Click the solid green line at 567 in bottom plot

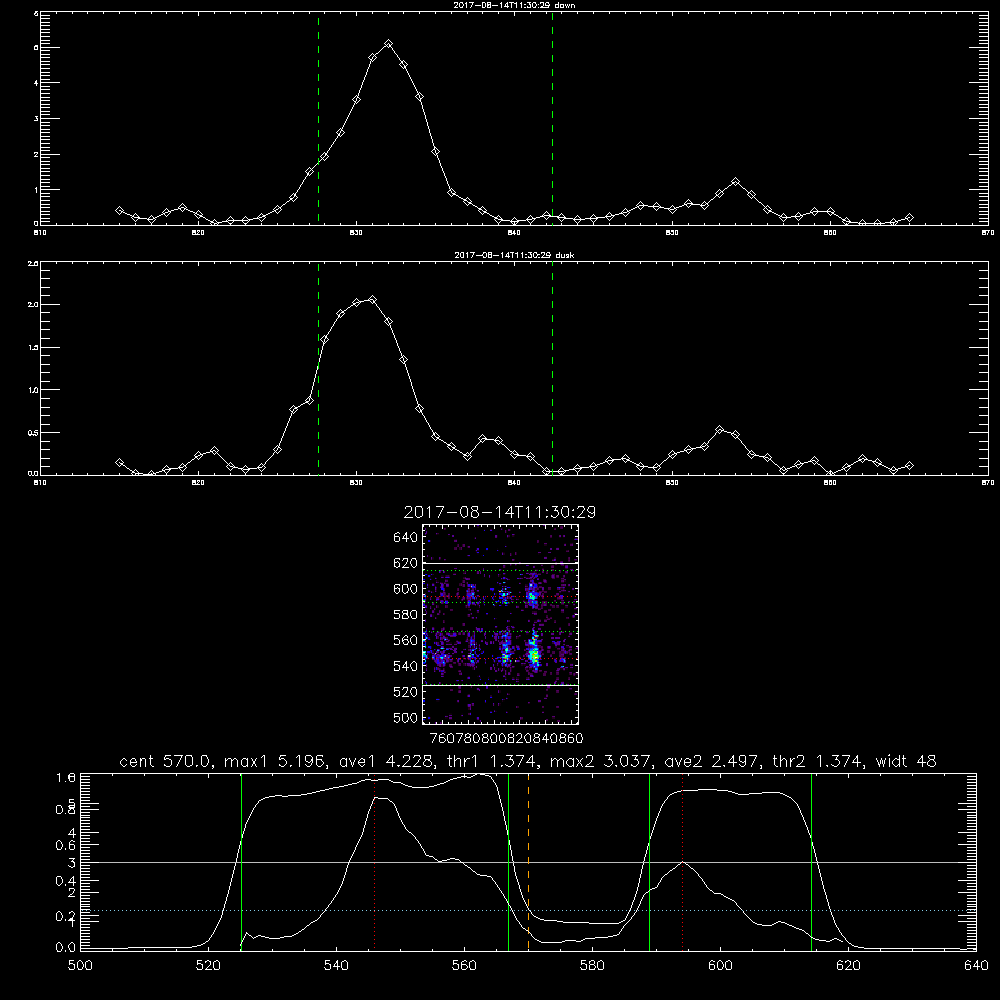508,862
